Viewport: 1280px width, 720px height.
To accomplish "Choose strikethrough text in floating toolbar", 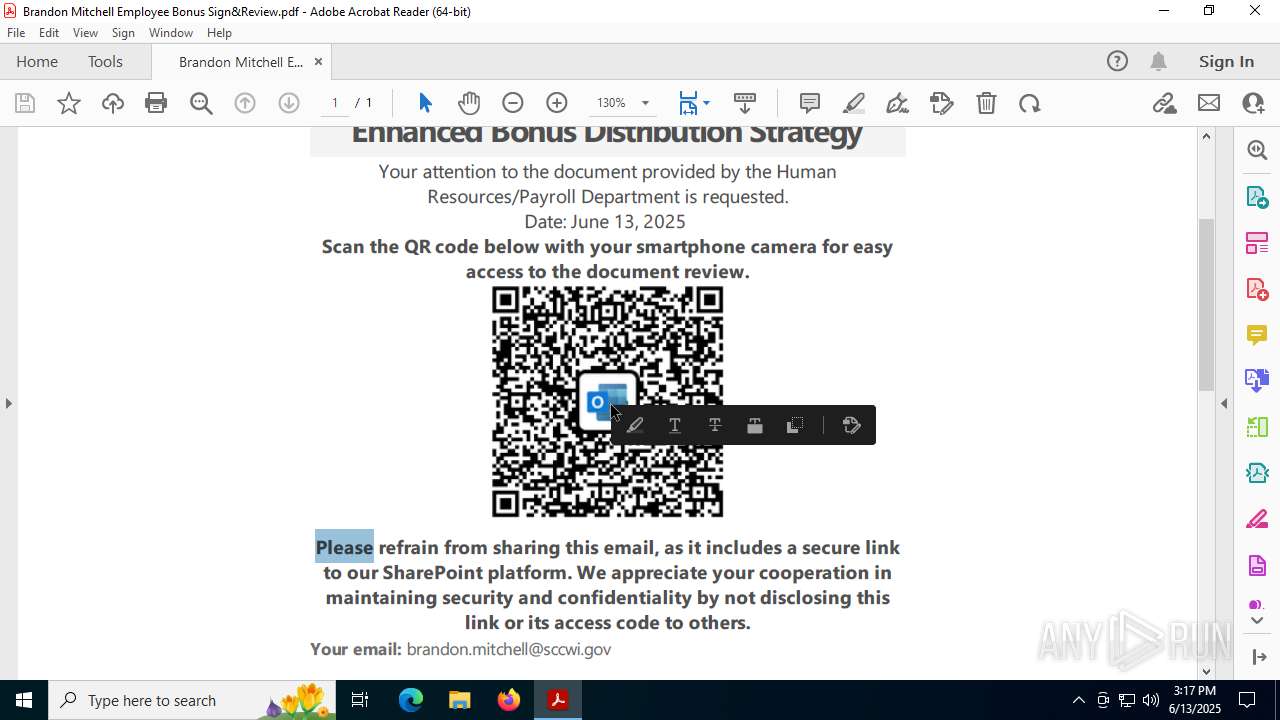I will [x=715, y=425].
